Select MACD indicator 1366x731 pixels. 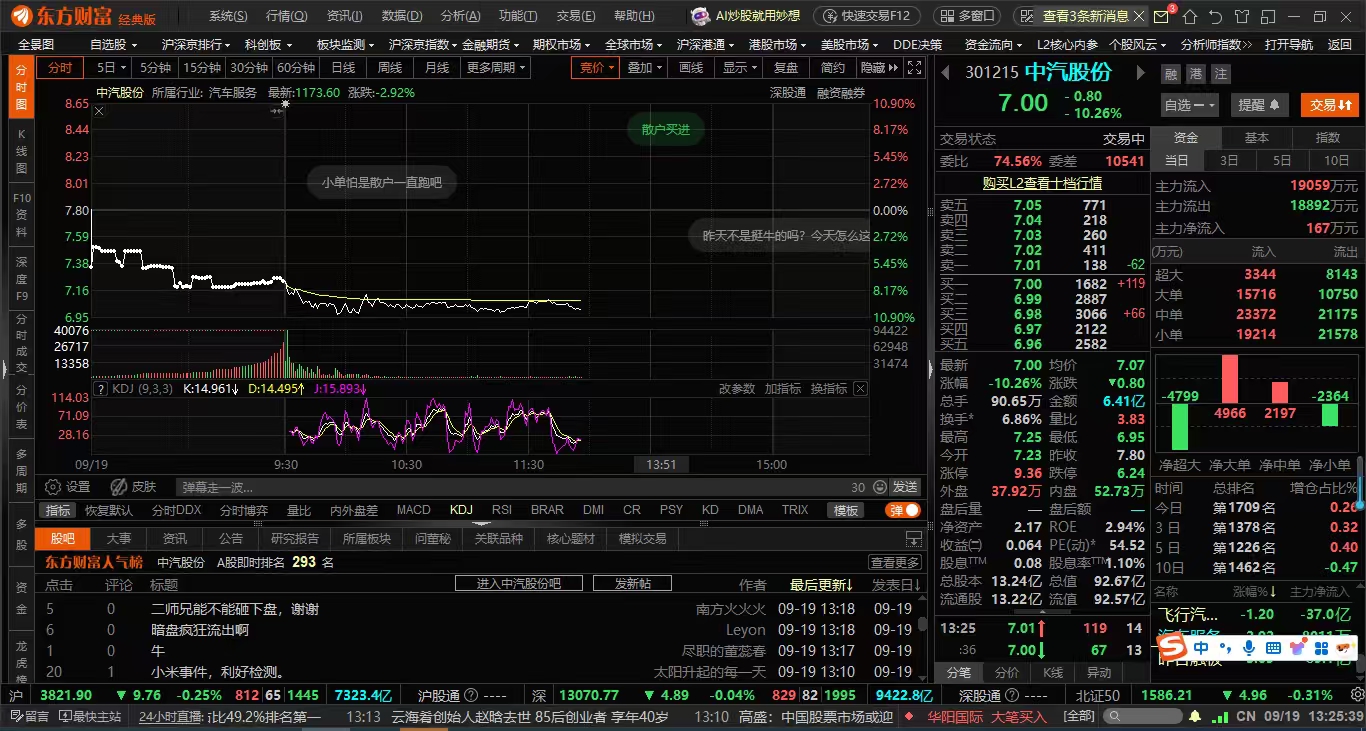[x=413, y=510]
